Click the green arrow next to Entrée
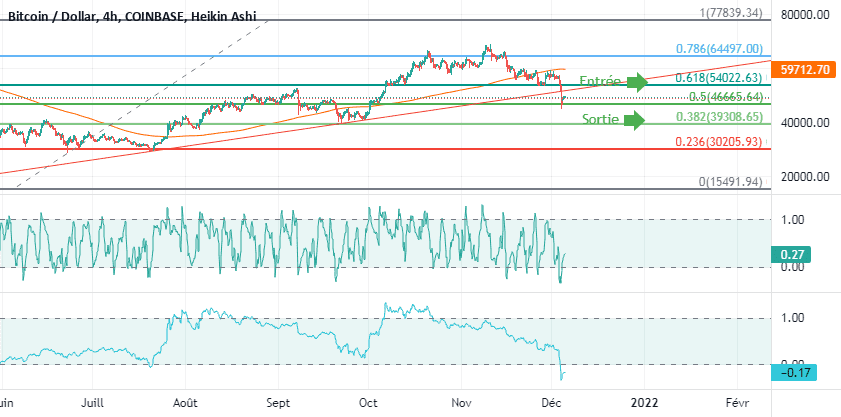 tap(638, 82)
